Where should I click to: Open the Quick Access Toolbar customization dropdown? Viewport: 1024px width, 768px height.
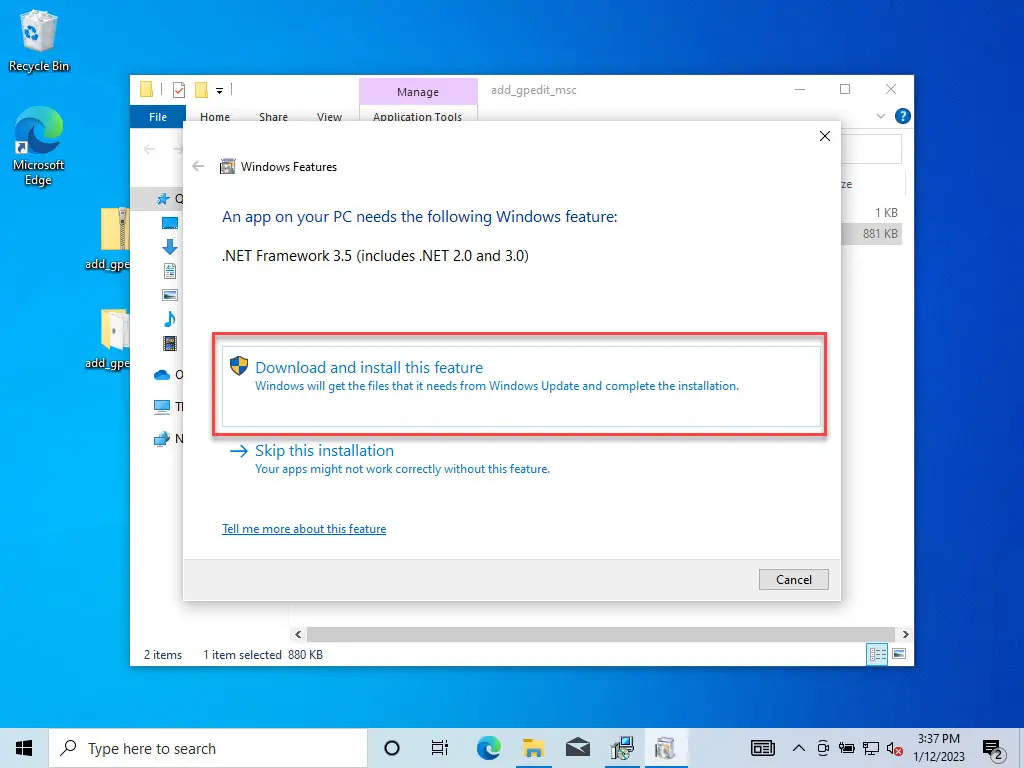(218, 90)
